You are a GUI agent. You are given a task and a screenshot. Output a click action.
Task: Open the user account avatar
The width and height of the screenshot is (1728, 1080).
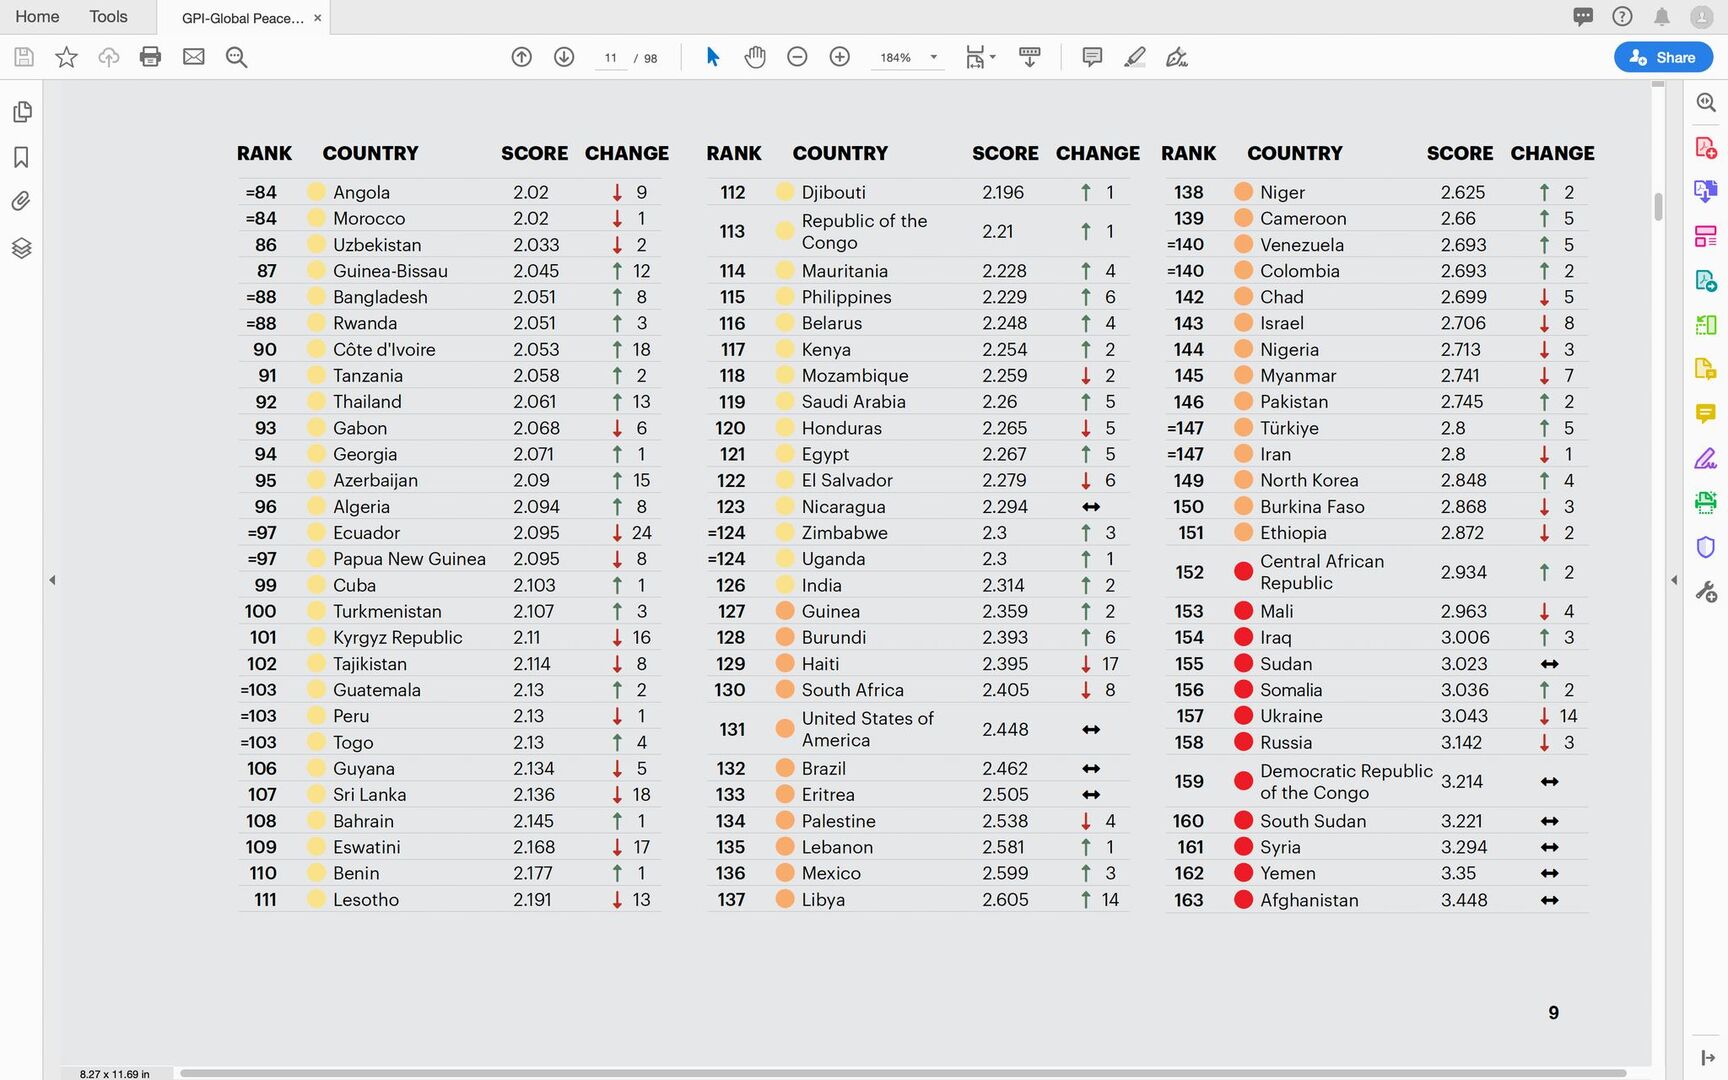click(x=1701, y=16)
